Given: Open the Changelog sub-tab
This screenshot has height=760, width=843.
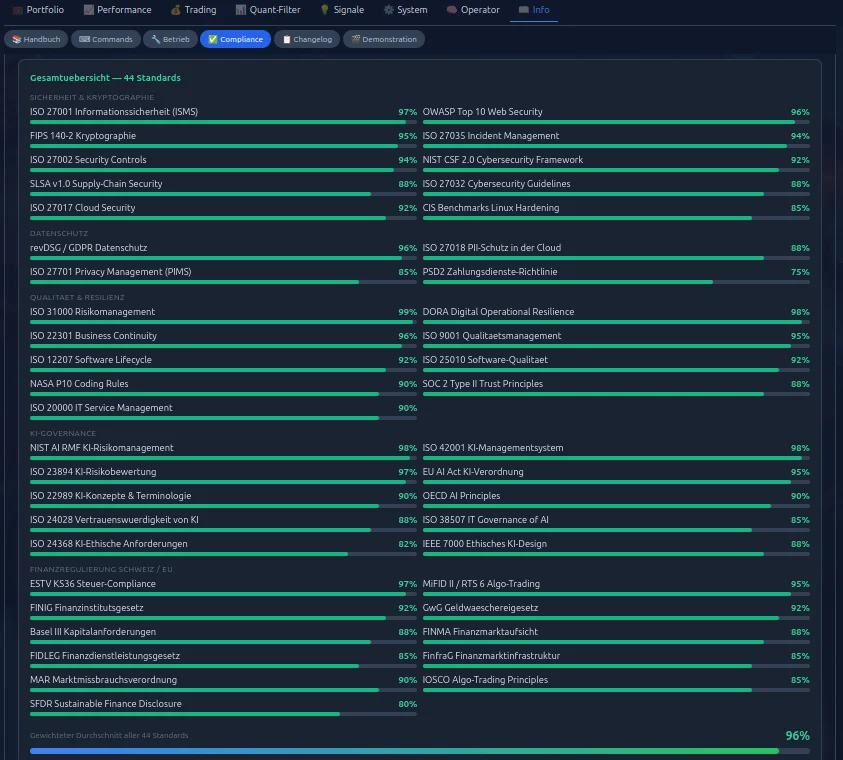Looking at the screenshot, I should (307, 39).
